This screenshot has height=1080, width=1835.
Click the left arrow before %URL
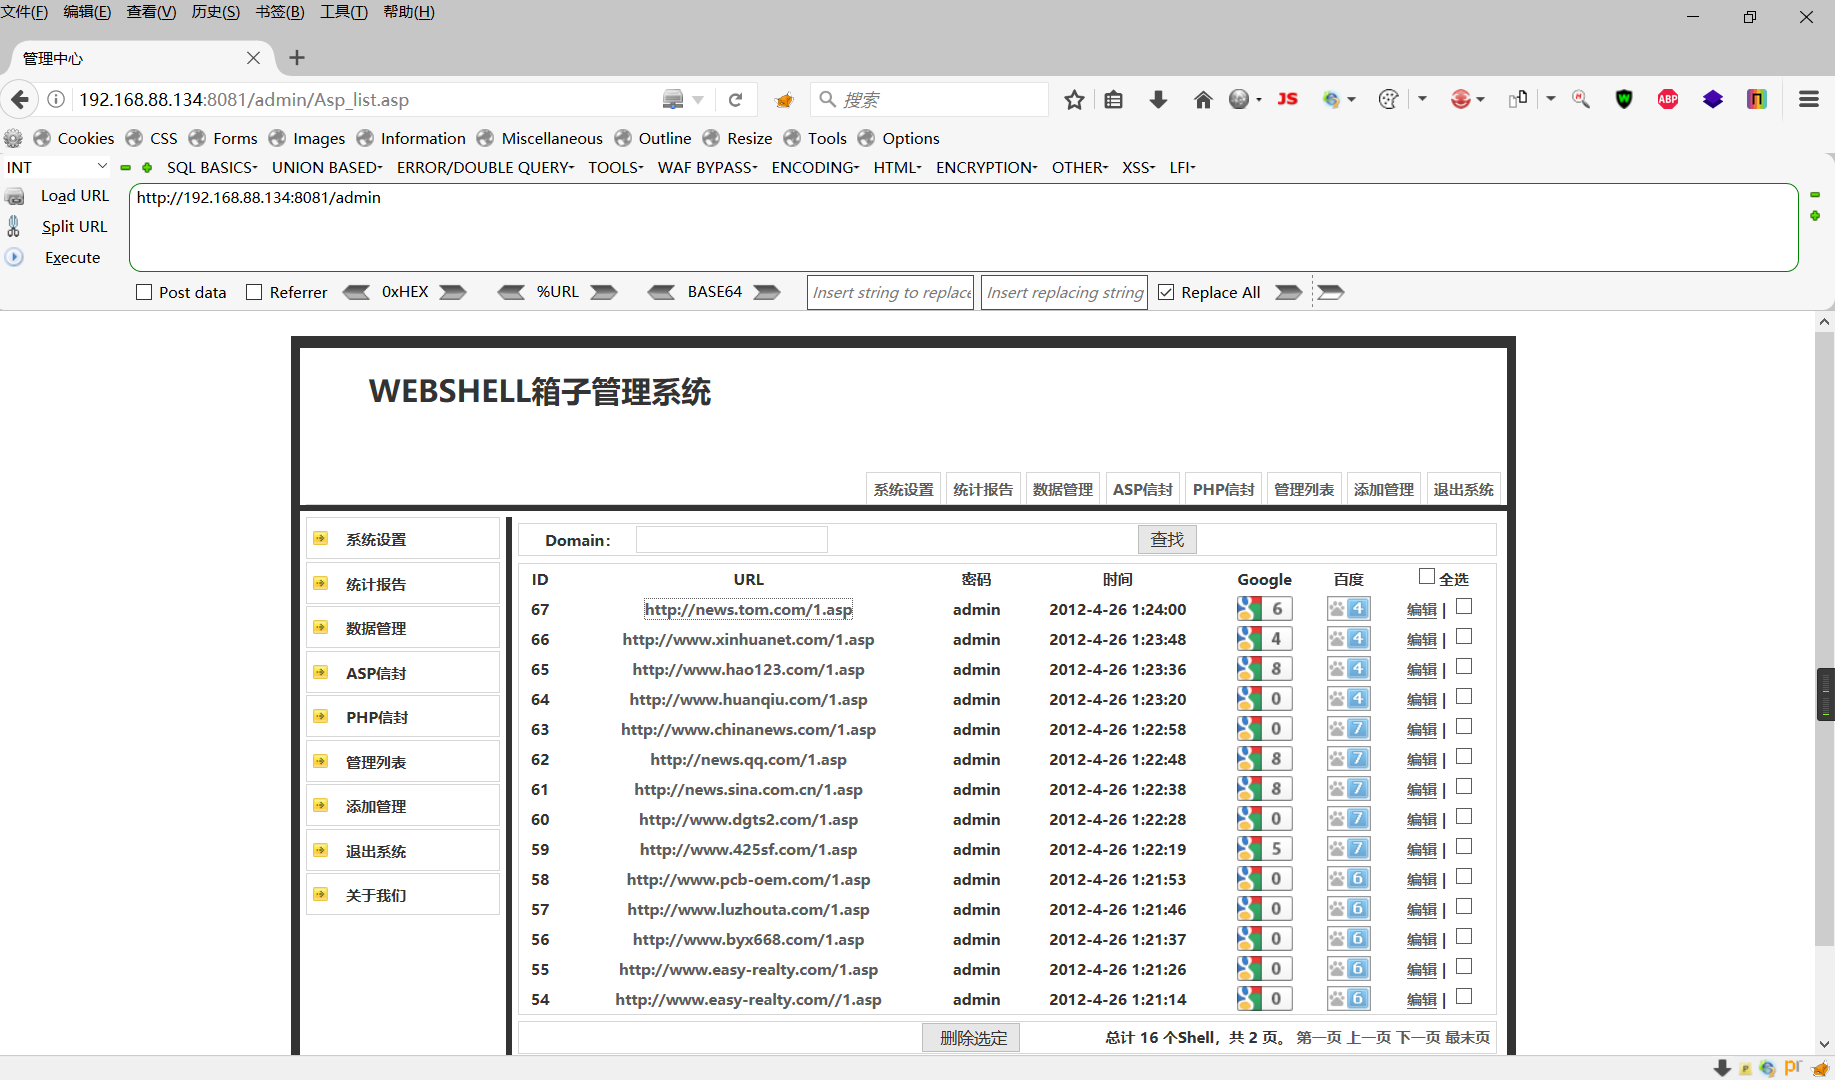(x=511, y=292)
